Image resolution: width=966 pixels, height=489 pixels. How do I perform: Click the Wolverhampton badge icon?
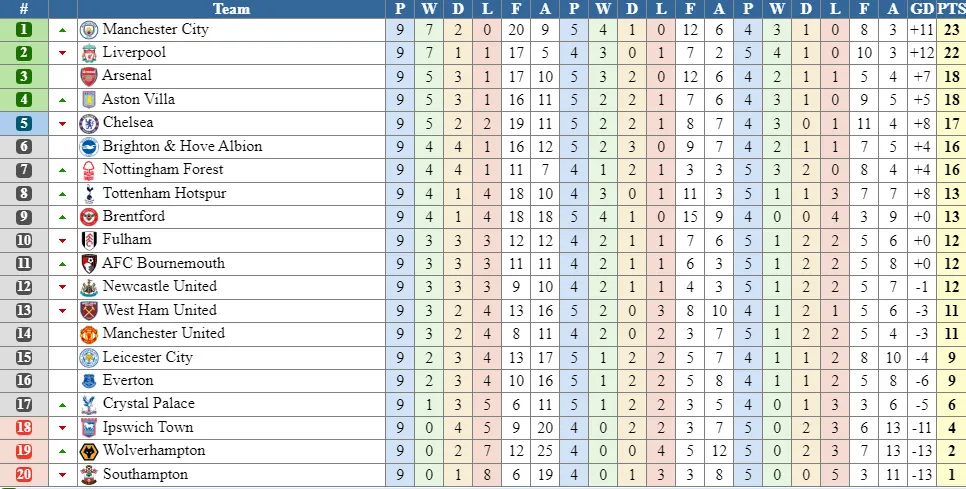89,451
